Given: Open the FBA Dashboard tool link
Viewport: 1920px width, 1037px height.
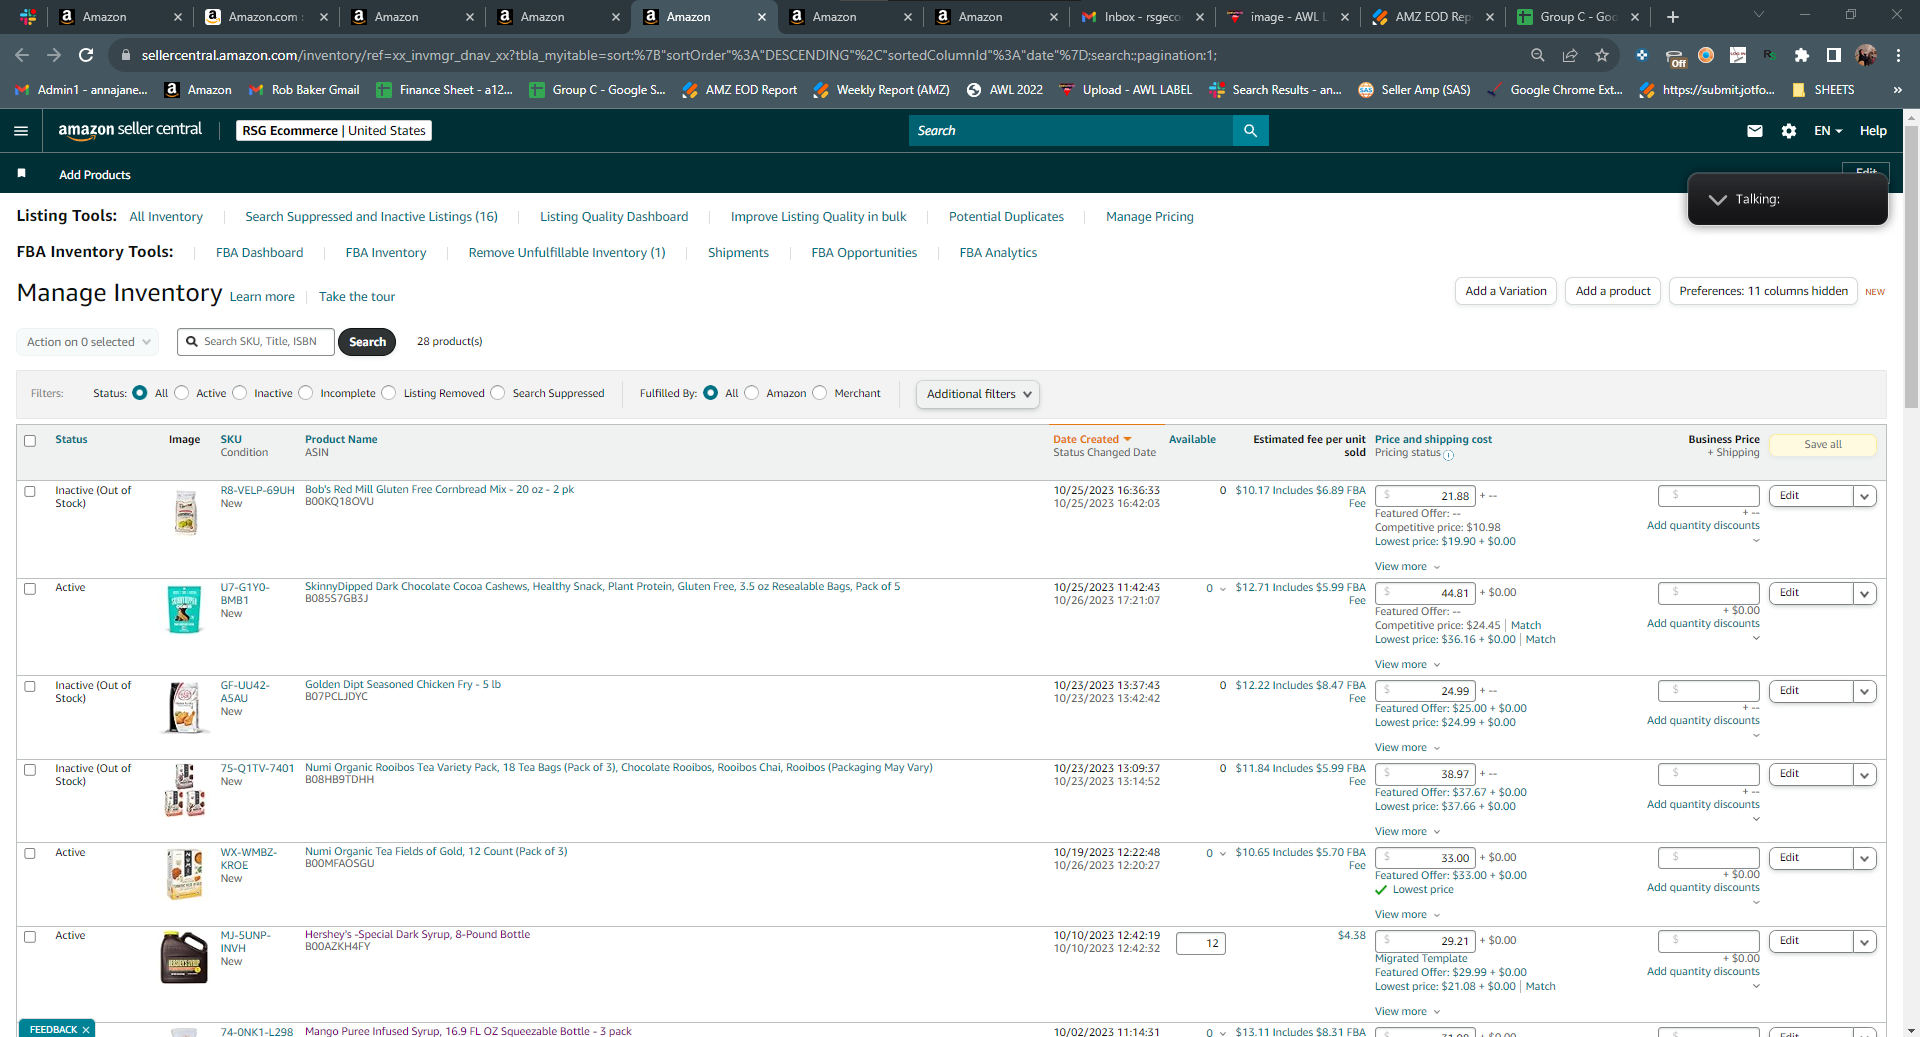Looking at the screenshot, I should point(259,253).
